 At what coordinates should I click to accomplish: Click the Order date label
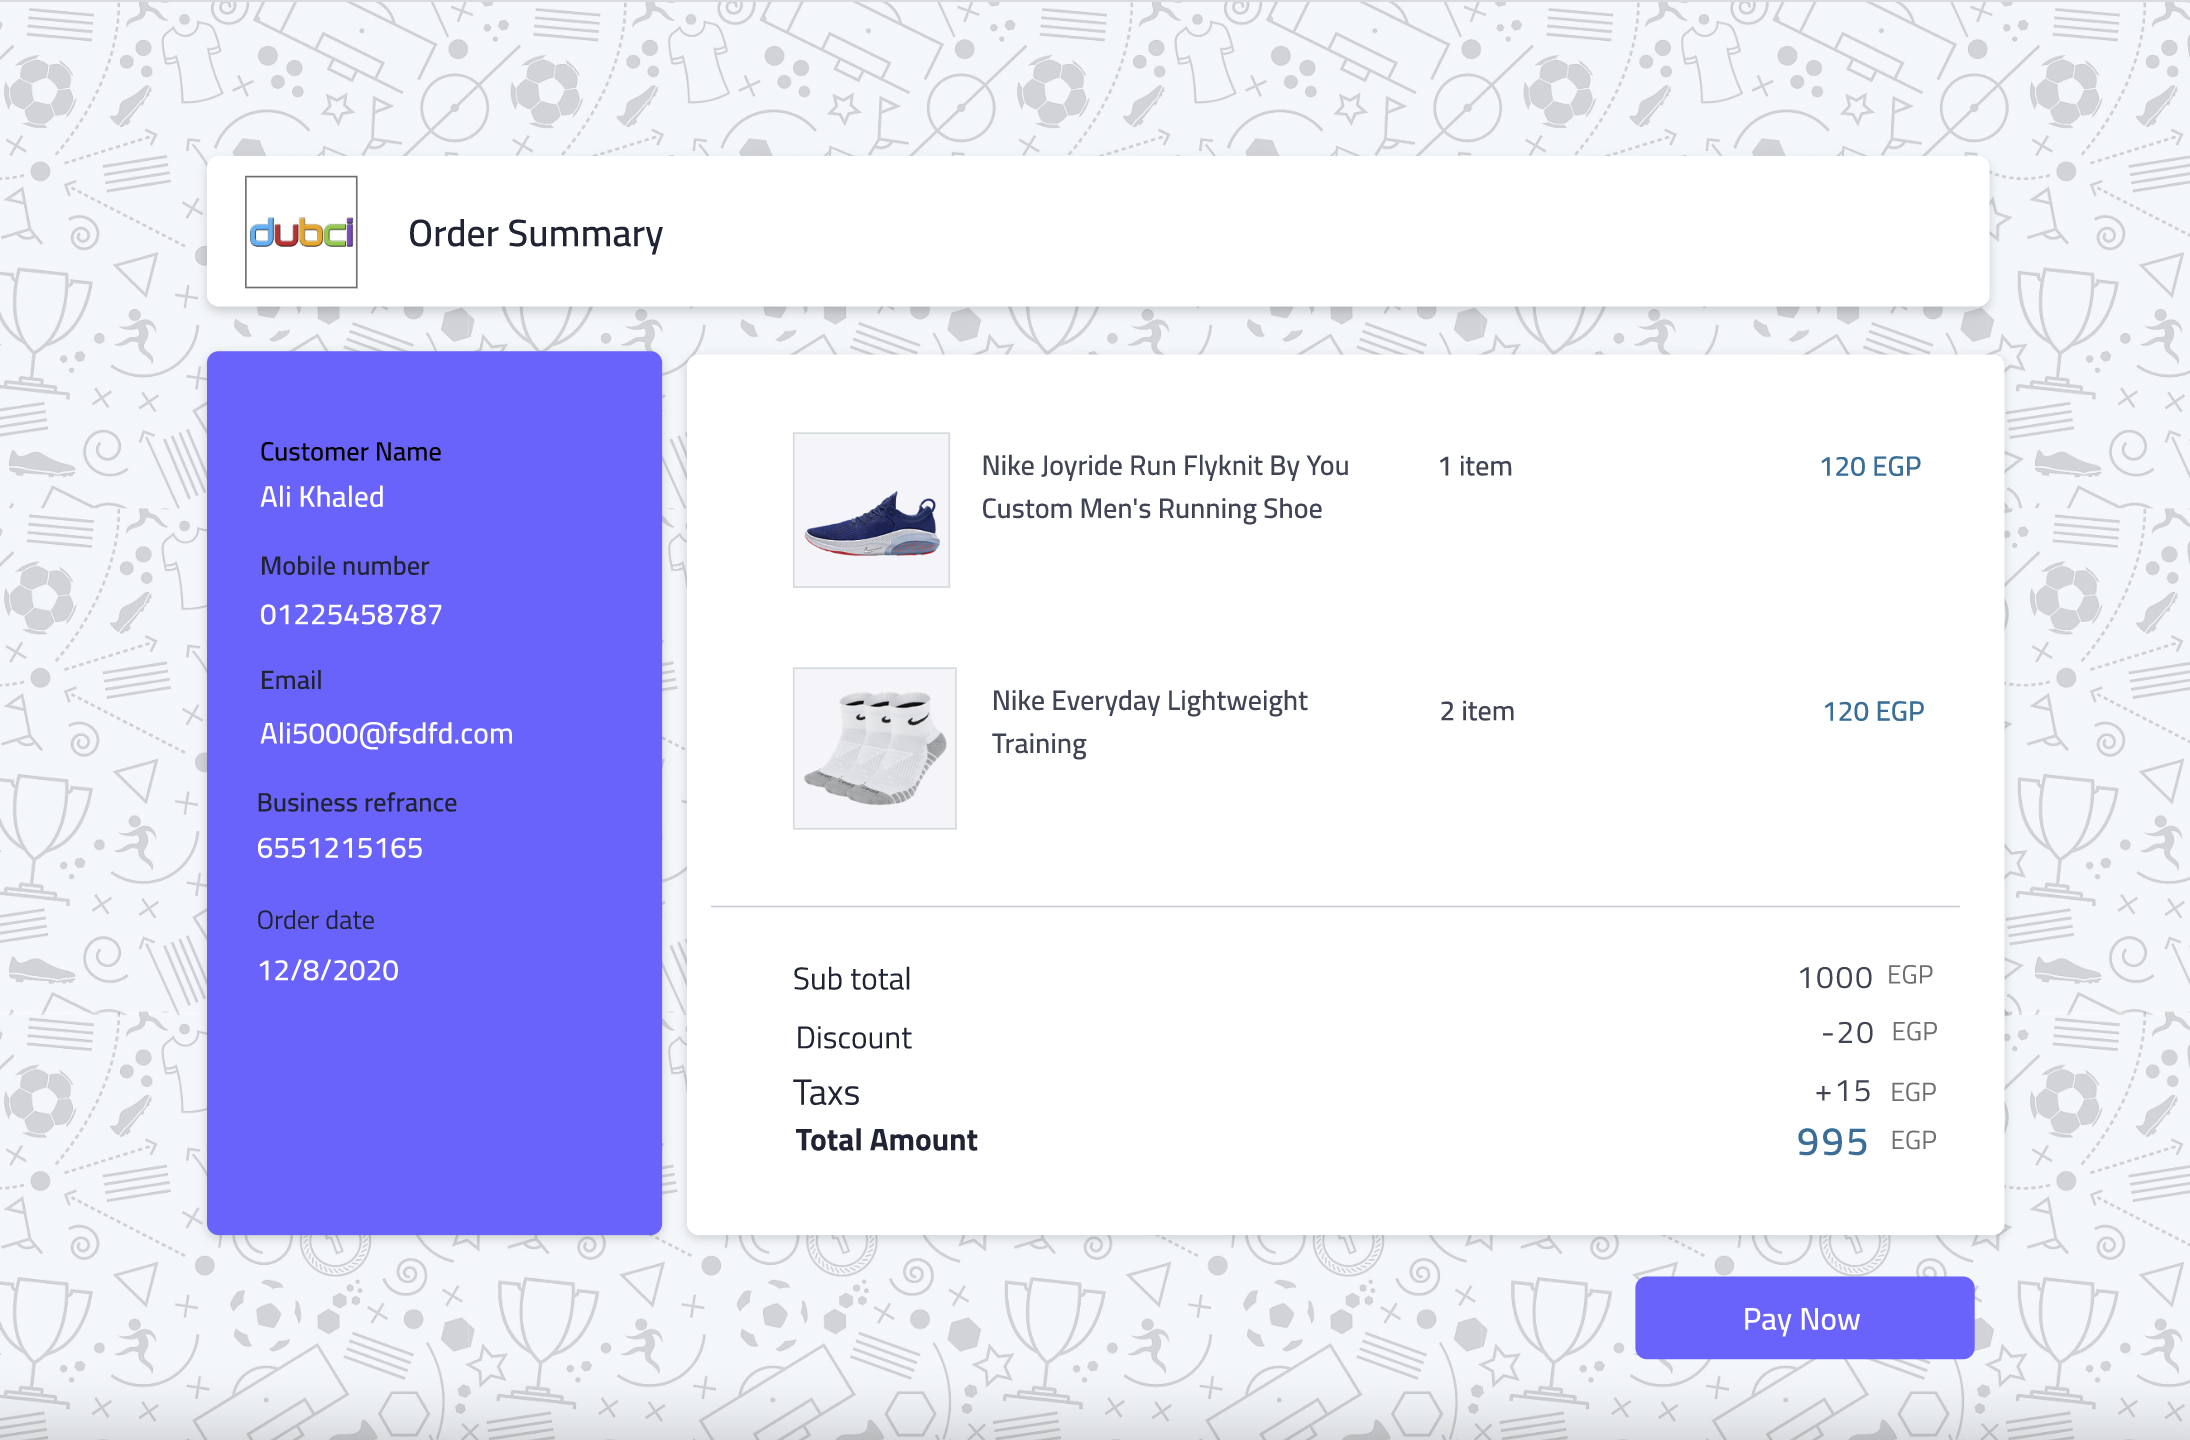point(315,920)
